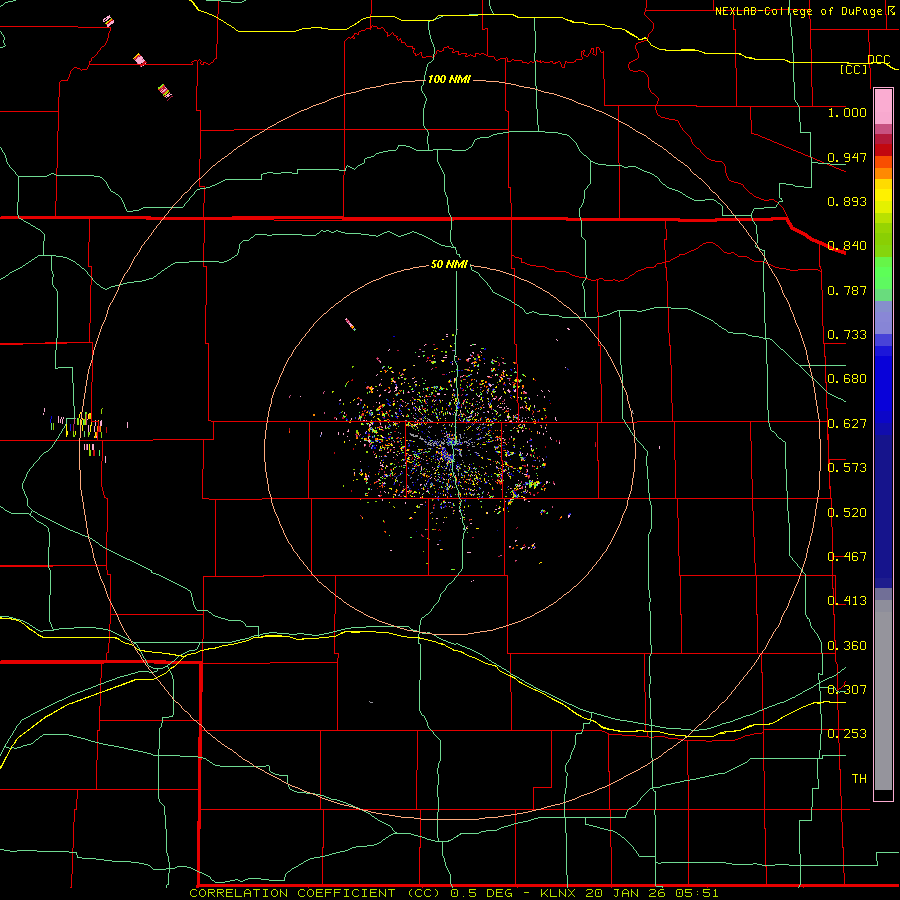Click the bright green segment of the color bar
Viewport: 900px width, 900px height.
(883, 273)
